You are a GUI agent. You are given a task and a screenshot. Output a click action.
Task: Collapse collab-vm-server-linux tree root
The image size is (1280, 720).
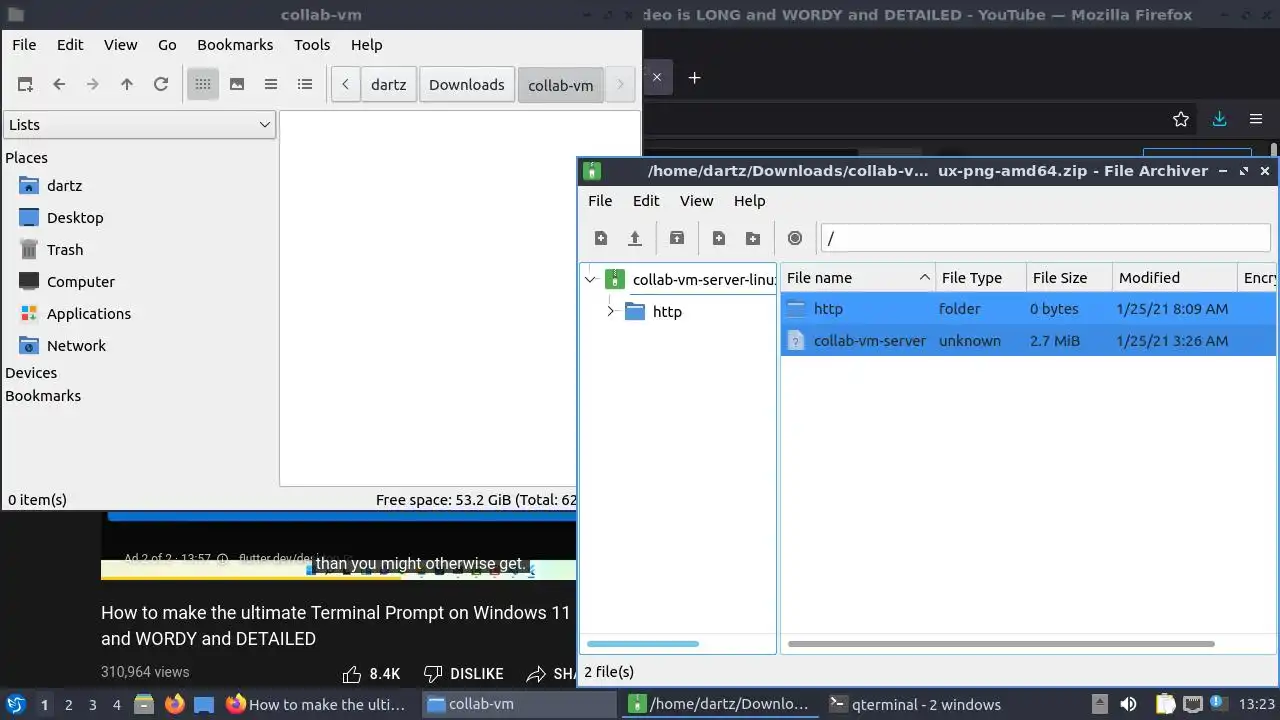tap(590, 280)
